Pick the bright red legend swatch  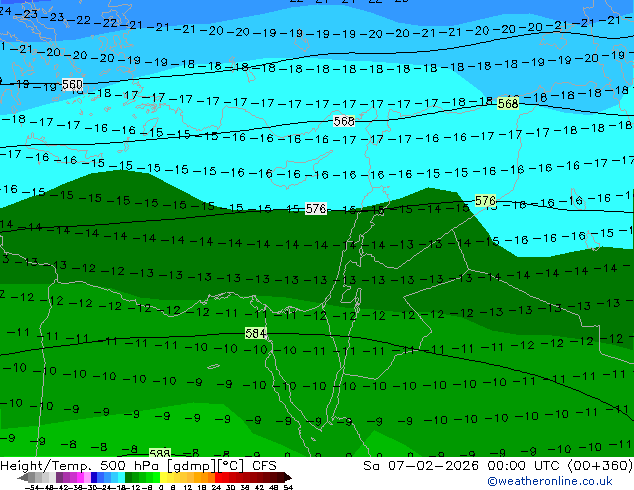(219, 478)
